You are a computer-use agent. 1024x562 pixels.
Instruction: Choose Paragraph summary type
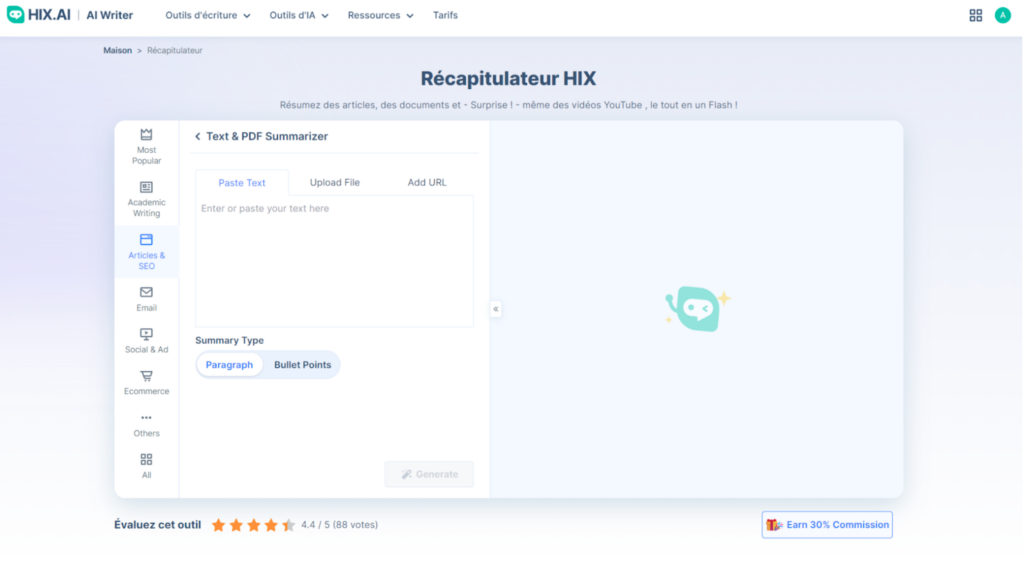[x=229, y=365]
